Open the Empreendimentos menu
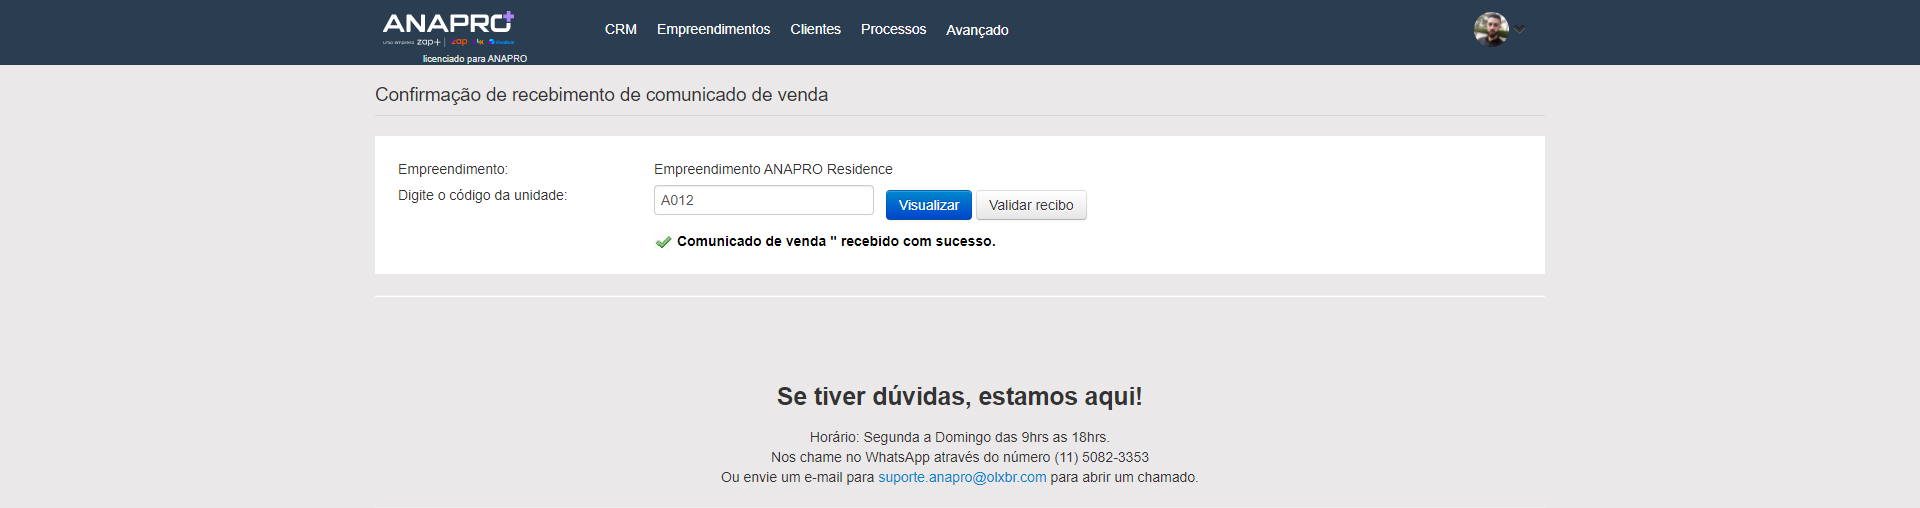Image resolution: width=1920 pixels, height=508 pixels. point(713,30)
